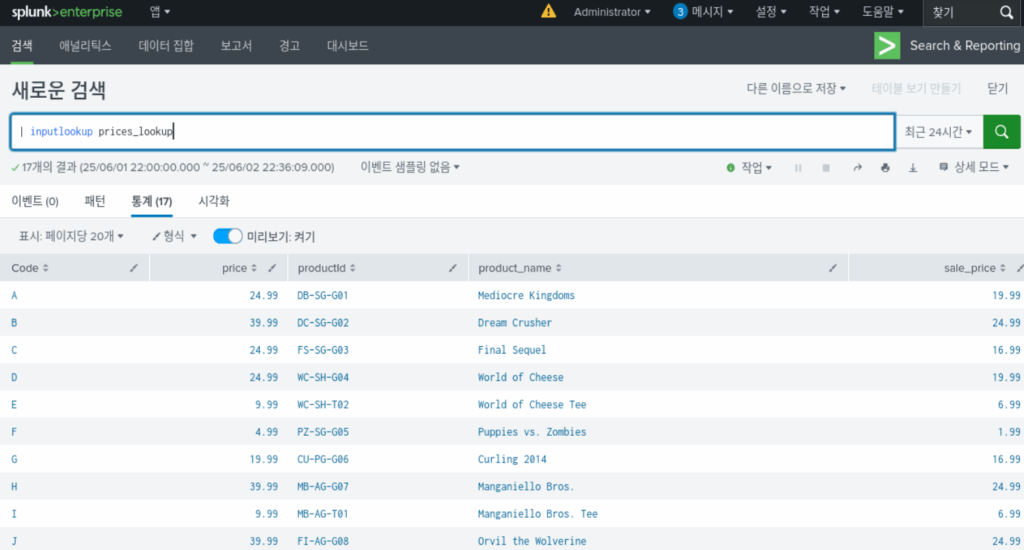Open the 메시지 dropdown with 3 badge
1024x550 pixels.
coord(703,12)
